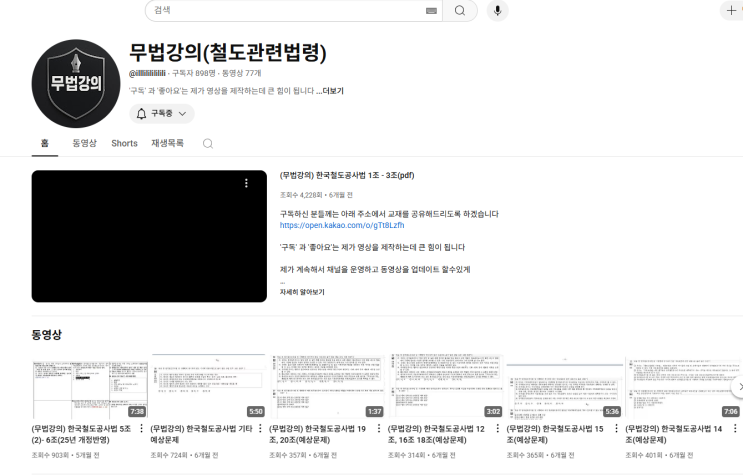The height and width of the screenshot is (476, 743).
Task: Open the on-screen keyboard icon in search
Action: pos(431,11)
